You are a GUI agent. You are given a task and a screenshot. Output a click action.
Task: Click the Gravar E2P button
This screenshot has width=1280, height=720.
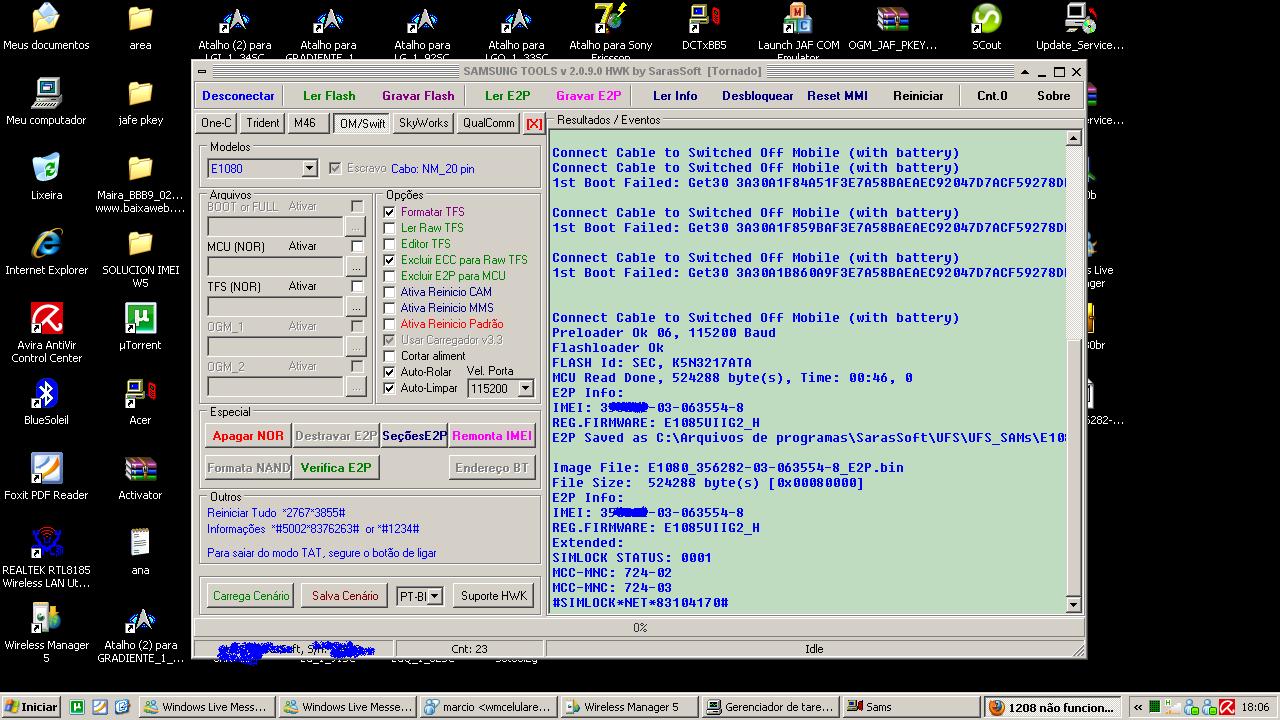(x=588, y=96)
